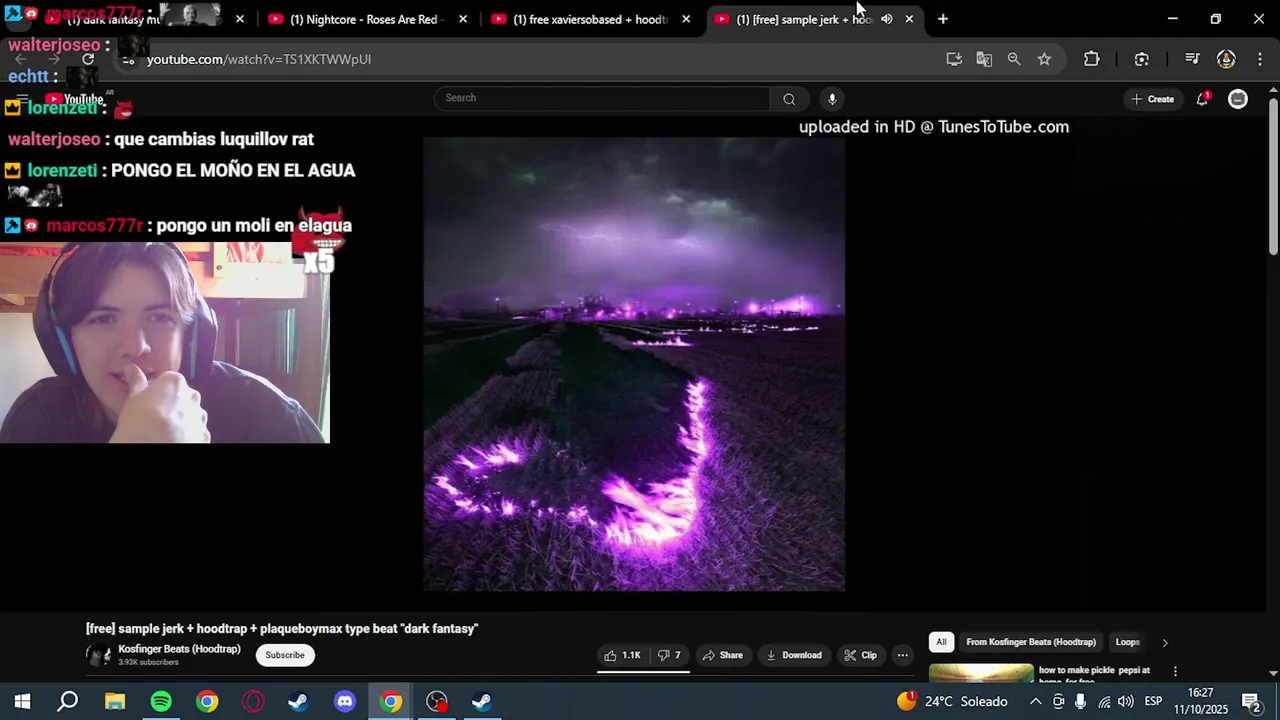Image resolution: width=1280 pixels, height=720 pixels.
Task: Select the From Kosfinger Beats (Hoodtrap) chip
Action: 1030,642
